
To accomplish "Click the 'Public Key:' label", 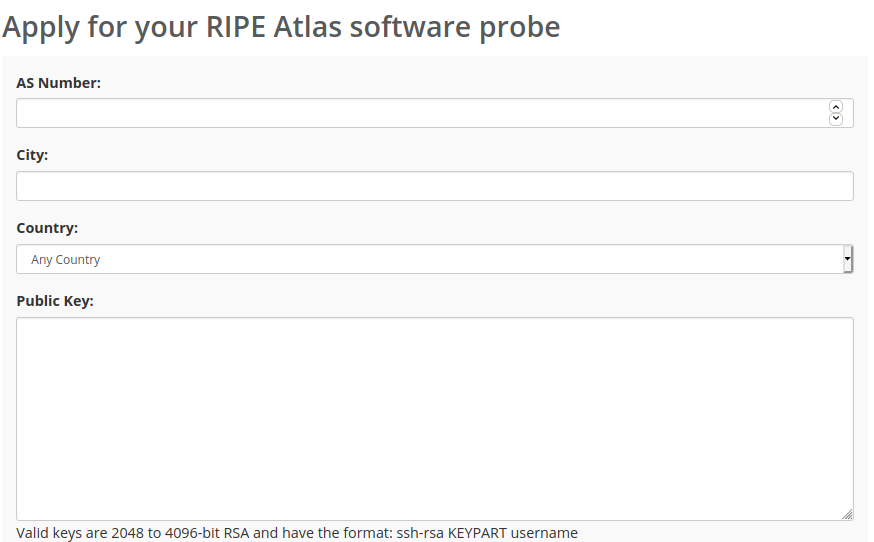I will pyautogui.click(x=55, y=301).
